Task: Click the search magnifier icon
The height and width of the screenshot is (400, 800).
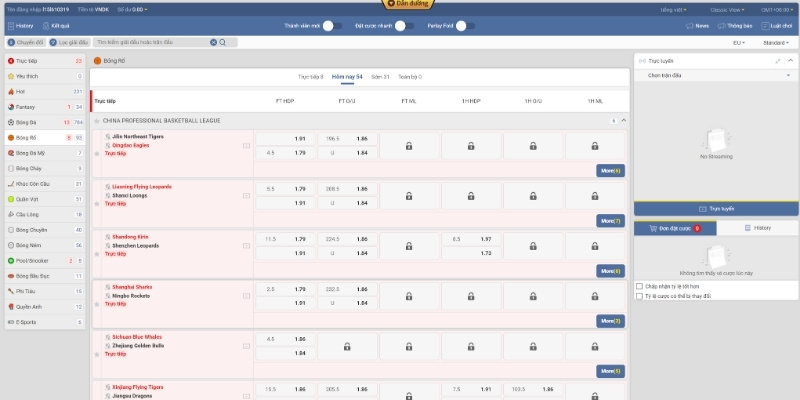Action: (x=222, y=43)
